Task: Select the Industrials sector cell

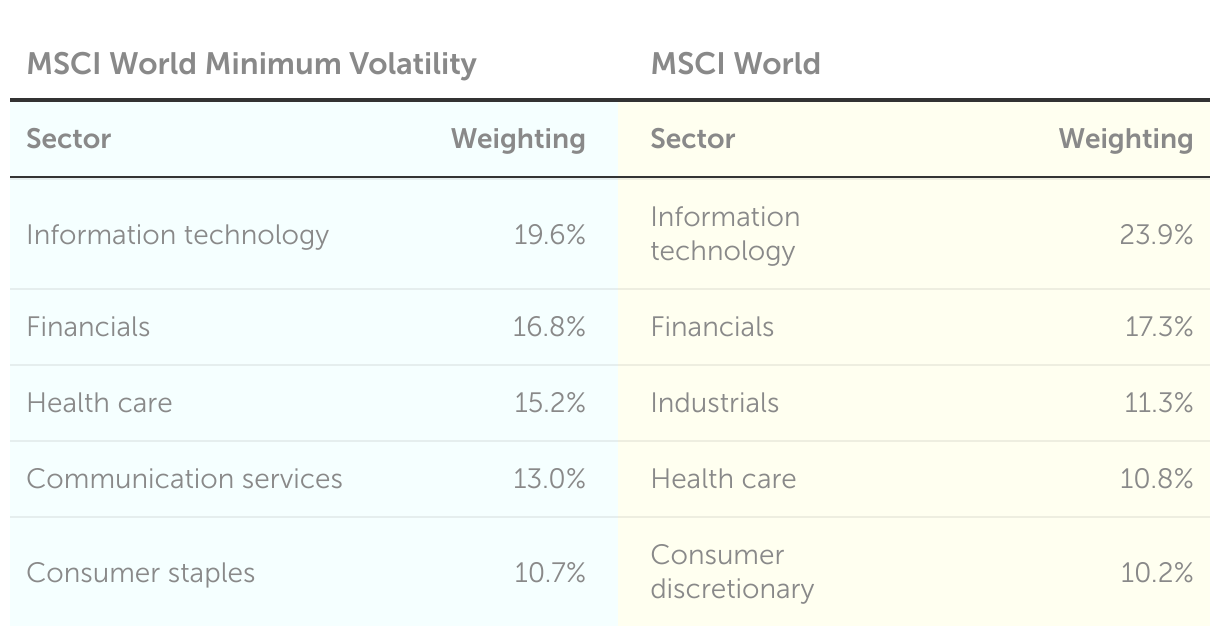Action: (714, 403)
